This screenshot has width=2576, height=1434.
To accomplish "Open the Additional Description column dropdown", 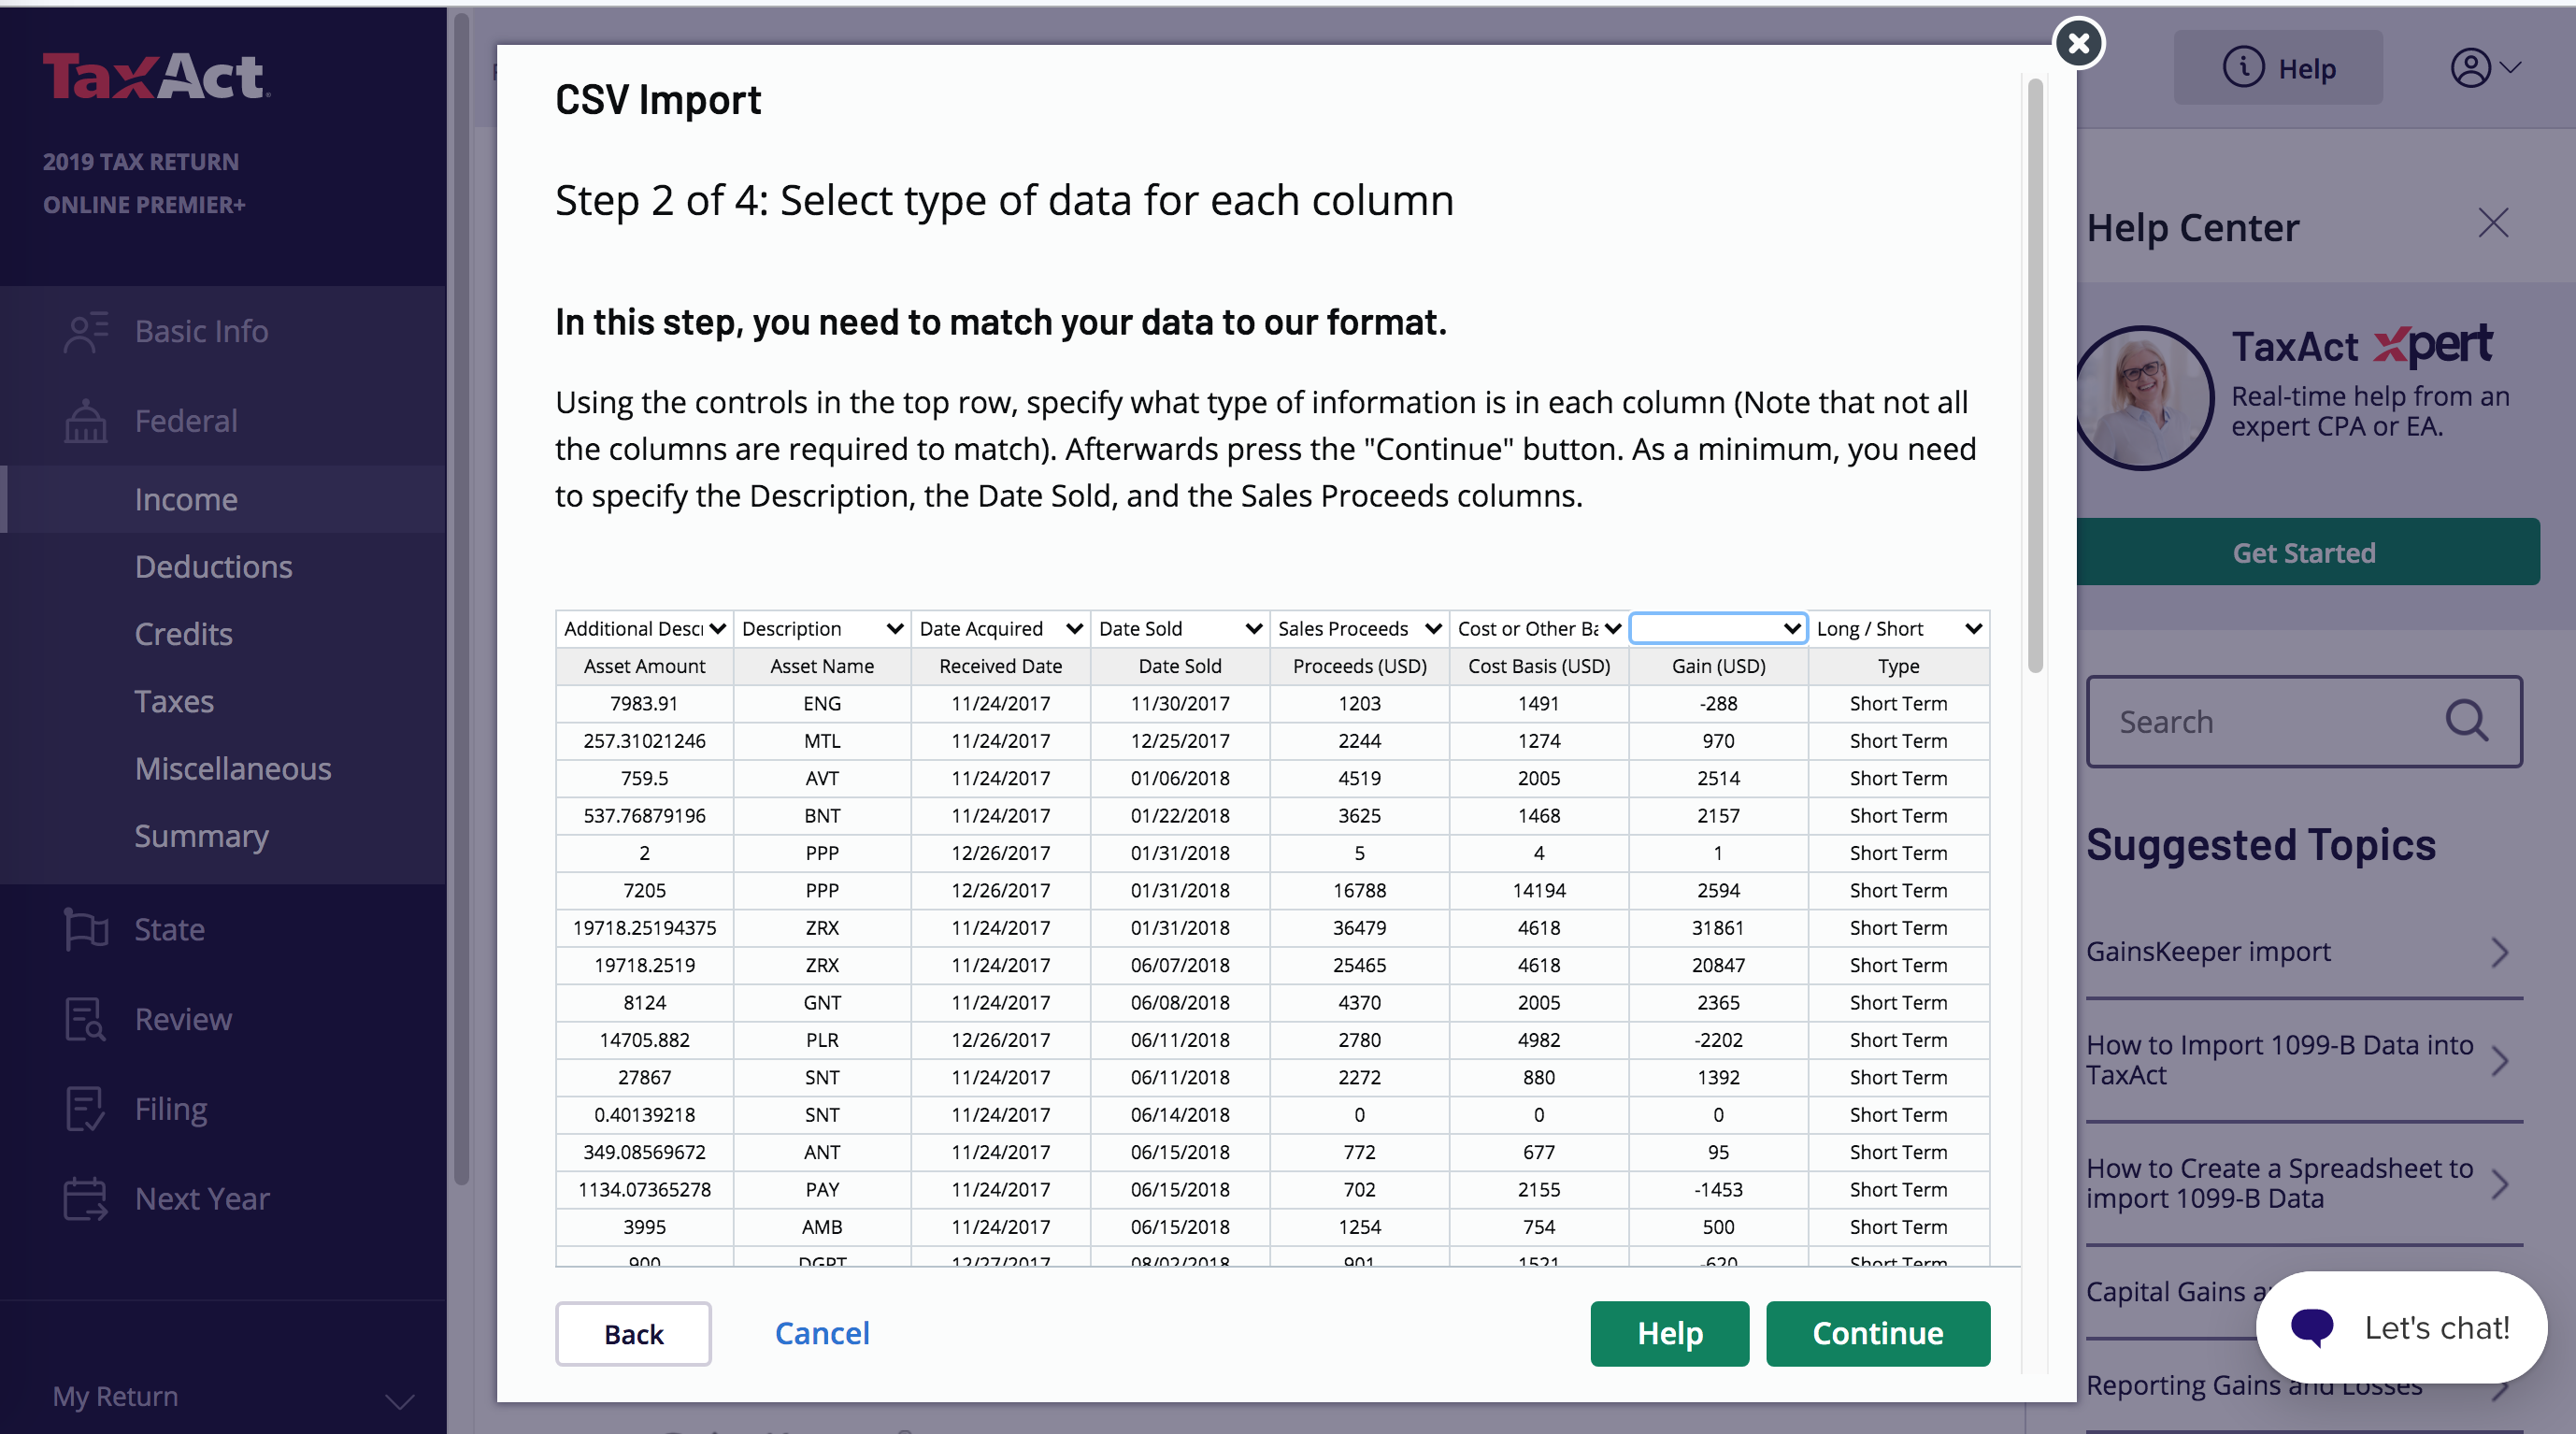I will click(x=644, y=628).
